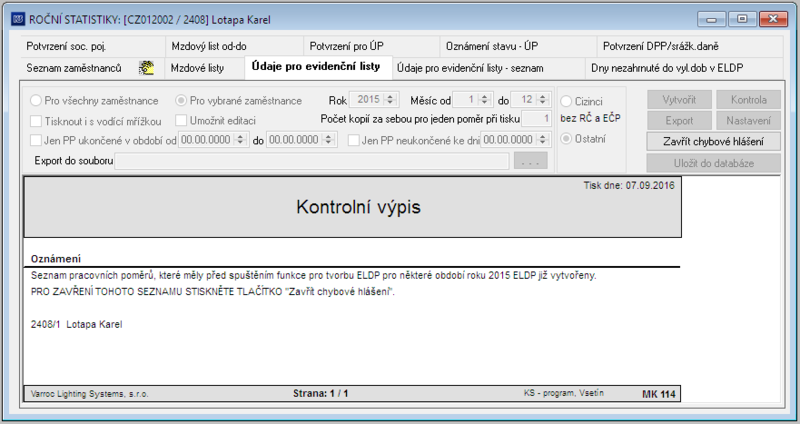The height and width of the screenshot is (424, 800).
Task: Click the Počet kopií number field
Action: click(536, 119)
